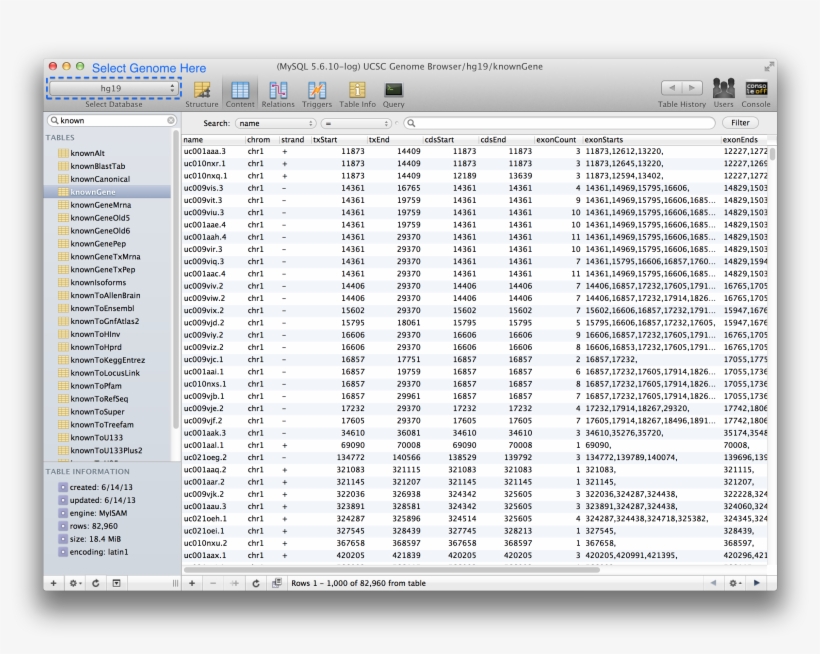Image resolution: width=820 pixels, height=654 pixels.
Task: Select the knownCanonical table
Action: [100, 179]
